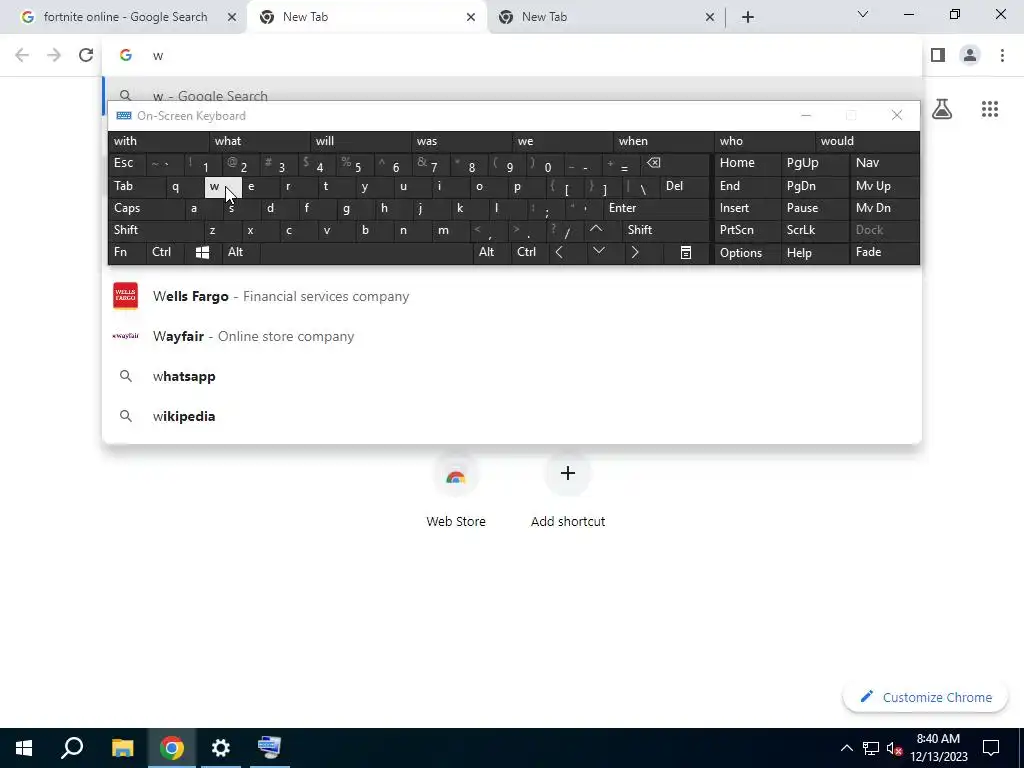The height and width of the screenshot is (768, 1024).
Task: Close the fortnite online tab
Action: click(x=232, y=17)
